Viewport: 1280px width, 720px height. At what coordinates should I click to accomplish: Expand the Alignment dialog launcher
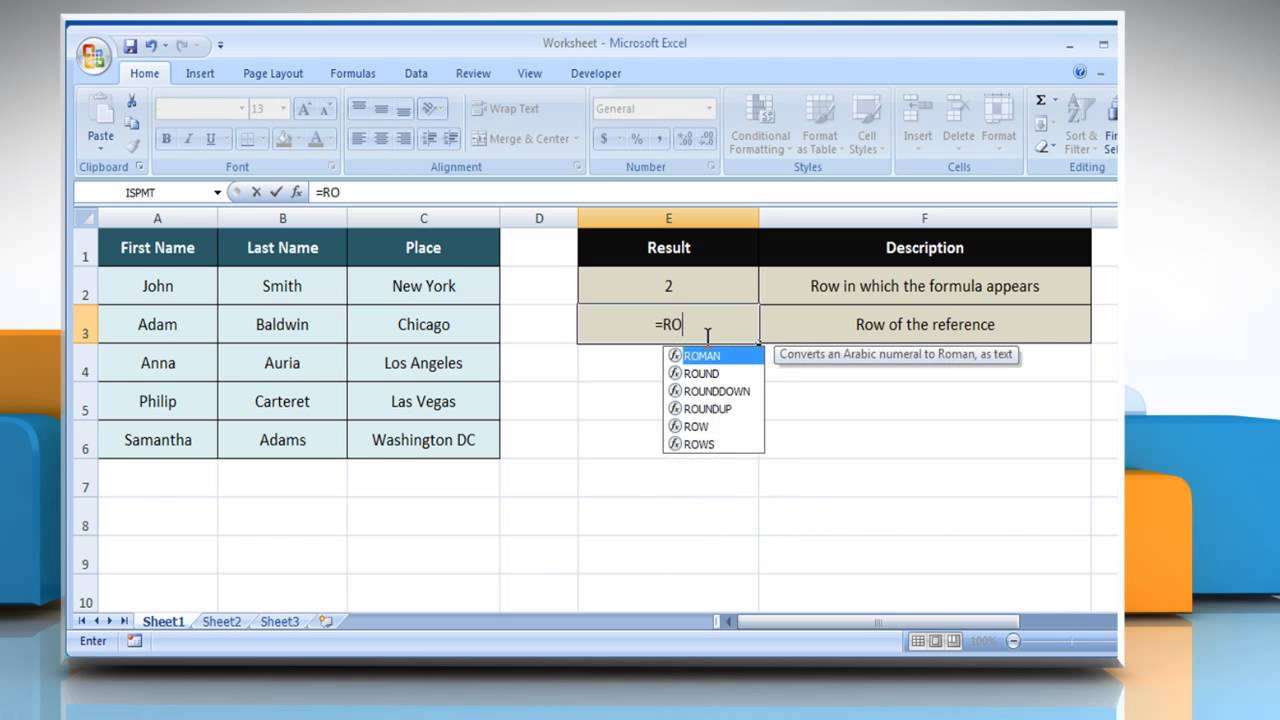click(x=577, y=167)
